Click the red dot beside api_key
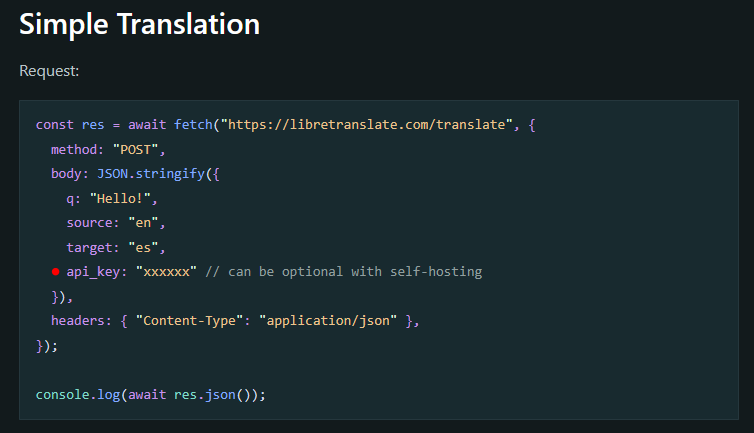The image size is (754, 433). pos(56,272)
